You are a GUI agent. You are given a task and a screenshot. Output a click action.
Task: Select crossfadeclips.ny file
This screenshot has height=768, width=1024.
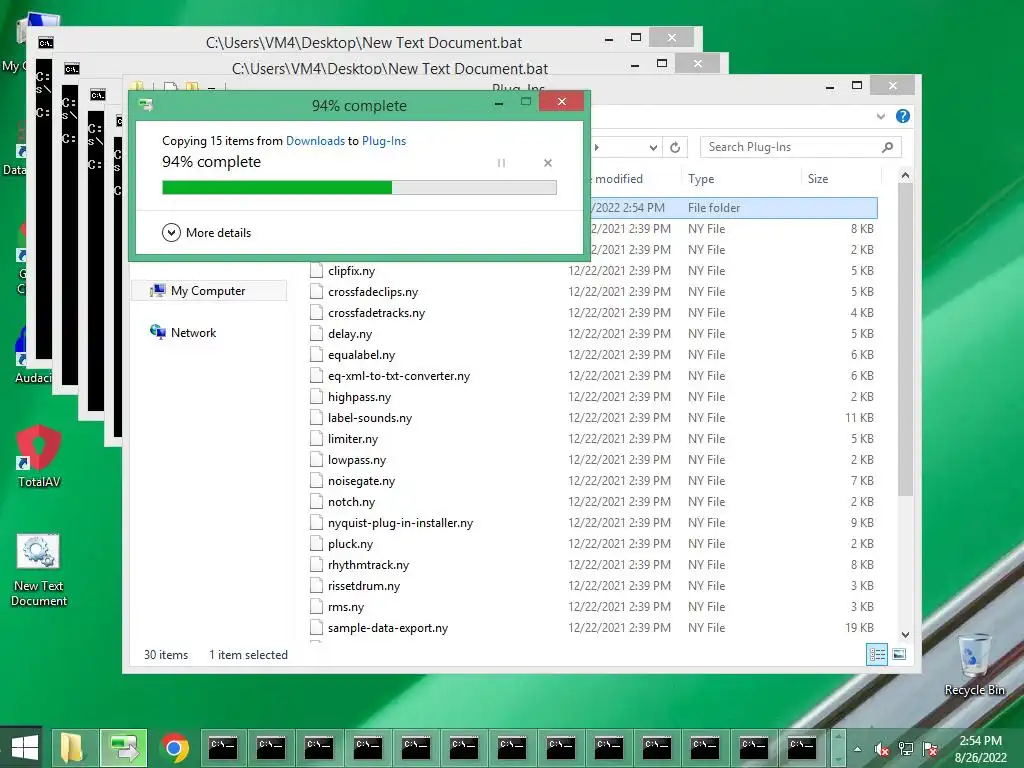coord(373,292)
